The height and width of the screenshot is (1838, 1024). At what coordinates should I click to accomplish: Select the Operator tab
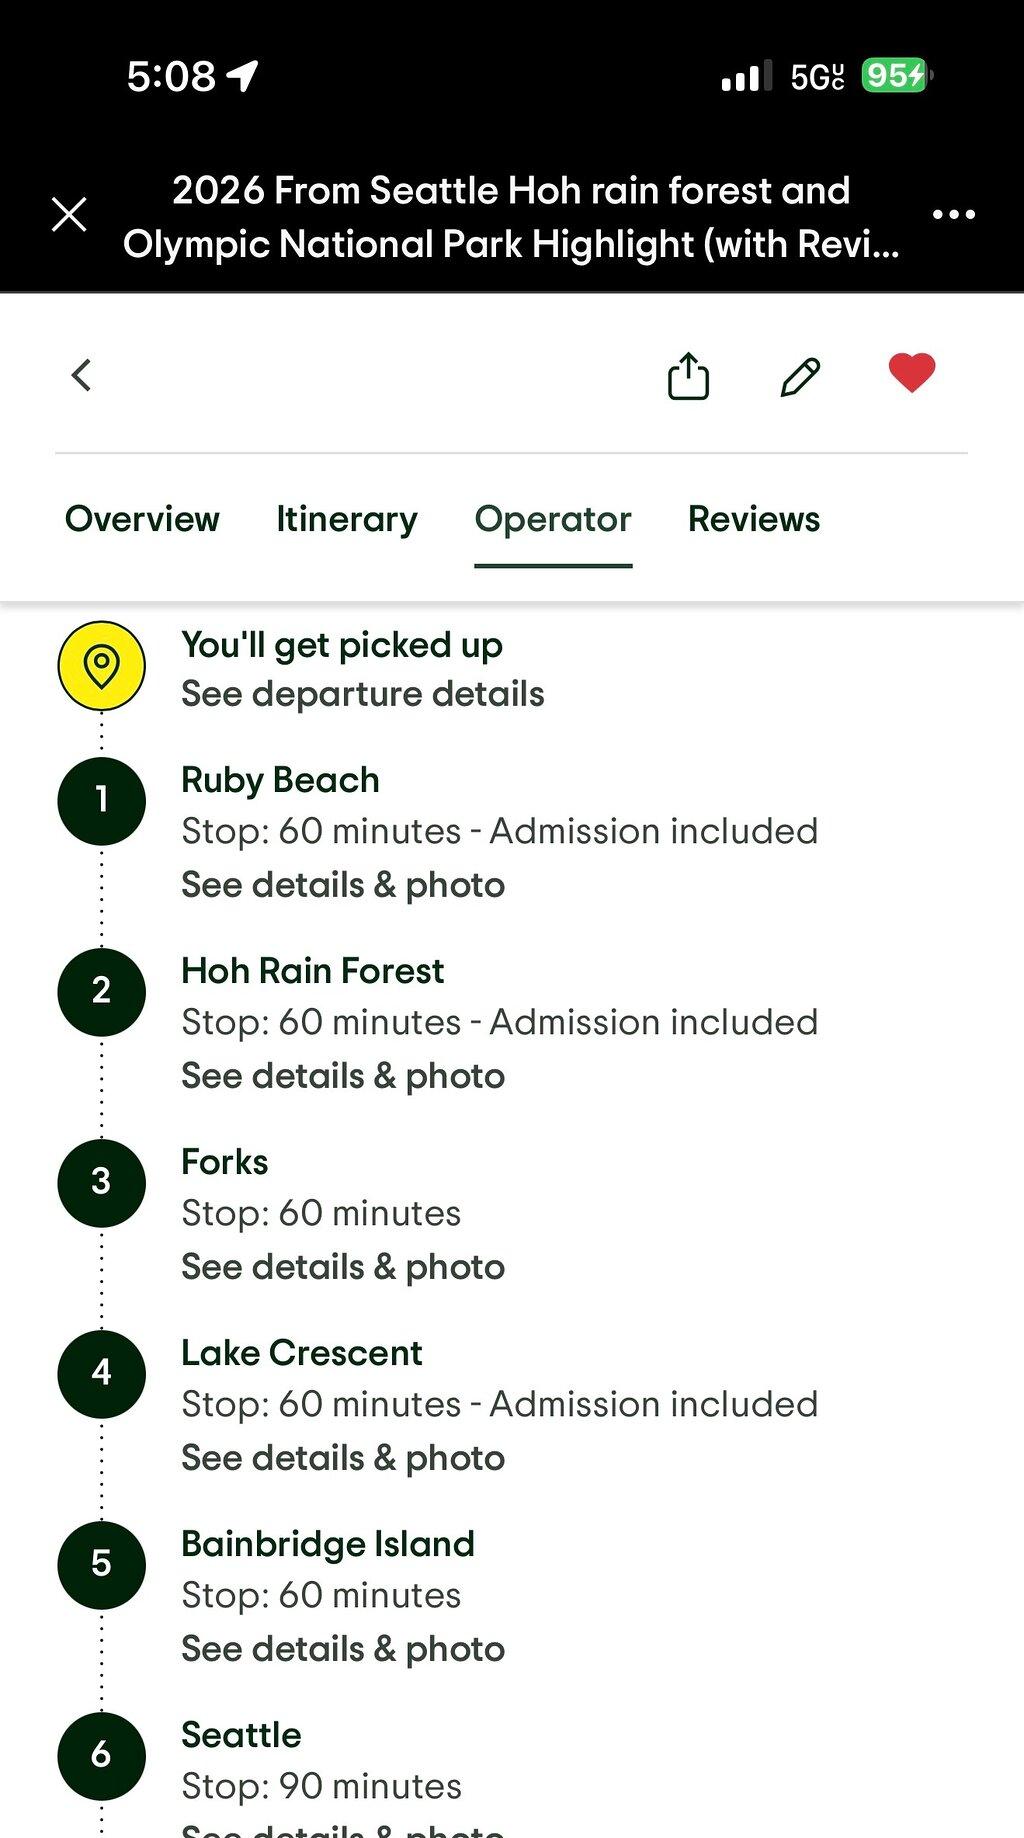point(553,519)
